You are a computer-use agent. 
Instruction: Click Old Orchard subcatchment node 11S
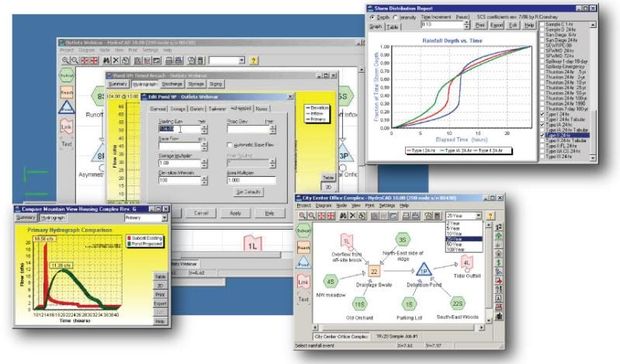tap(359, 304)
